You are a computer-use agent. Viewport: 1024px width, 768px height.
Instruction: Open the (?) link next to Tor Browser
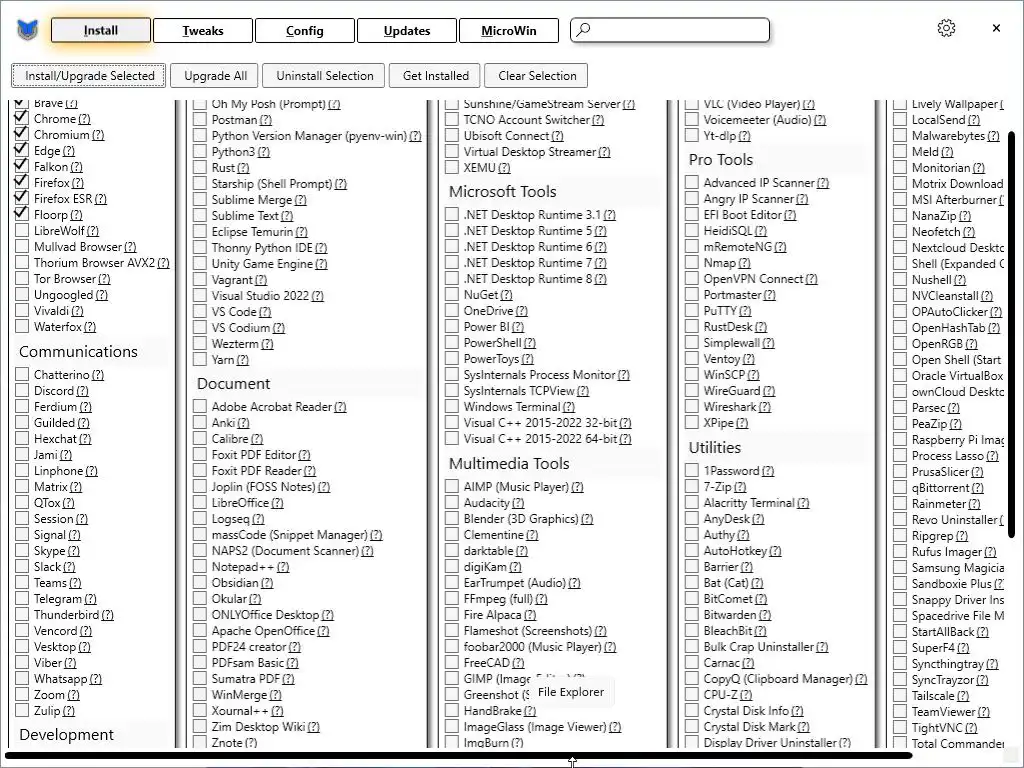coord(104,279)
